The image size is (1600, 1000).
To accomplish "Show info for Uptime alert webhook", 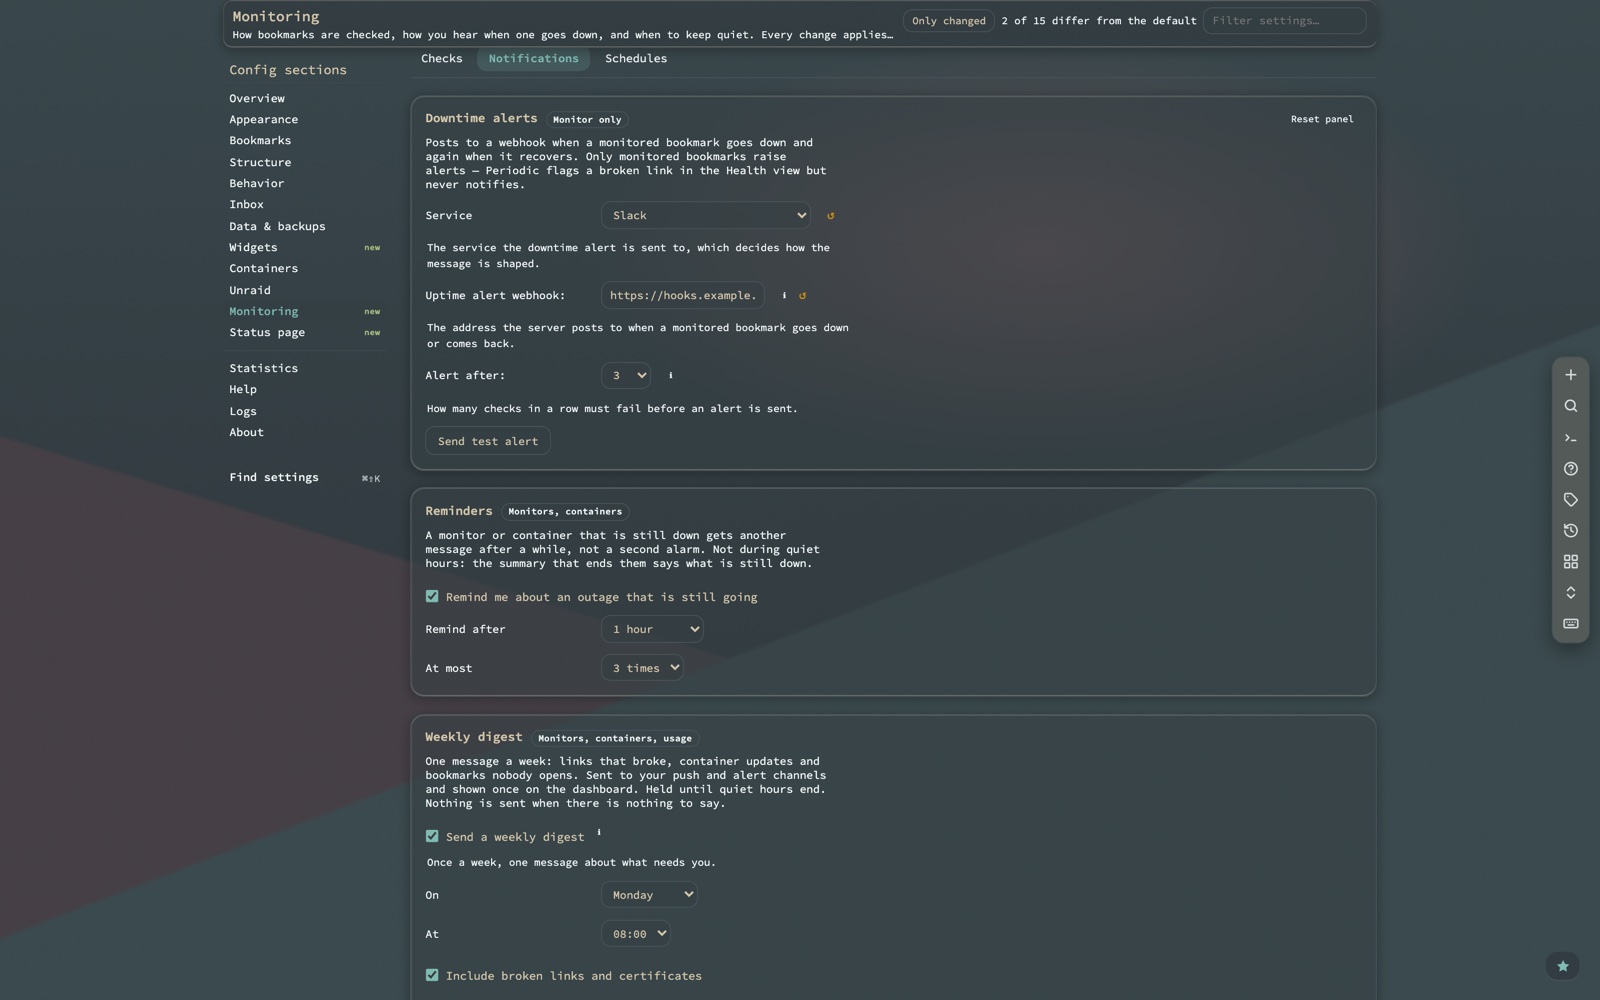I will (784, 295).
